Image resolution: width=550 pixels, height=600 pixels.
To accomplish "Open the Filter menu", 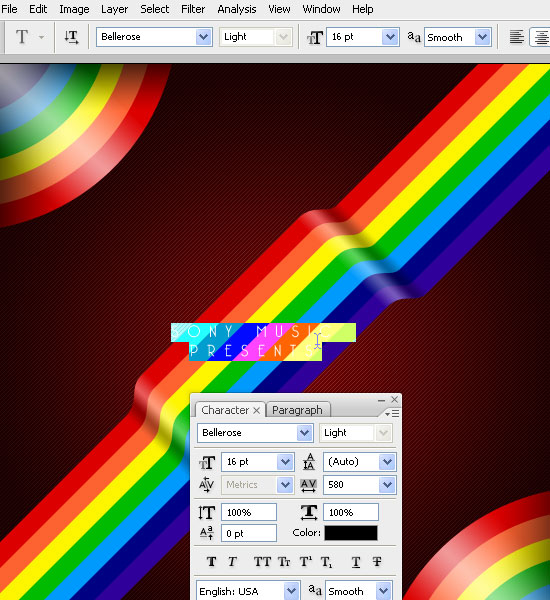I will (x=193, y=9).
